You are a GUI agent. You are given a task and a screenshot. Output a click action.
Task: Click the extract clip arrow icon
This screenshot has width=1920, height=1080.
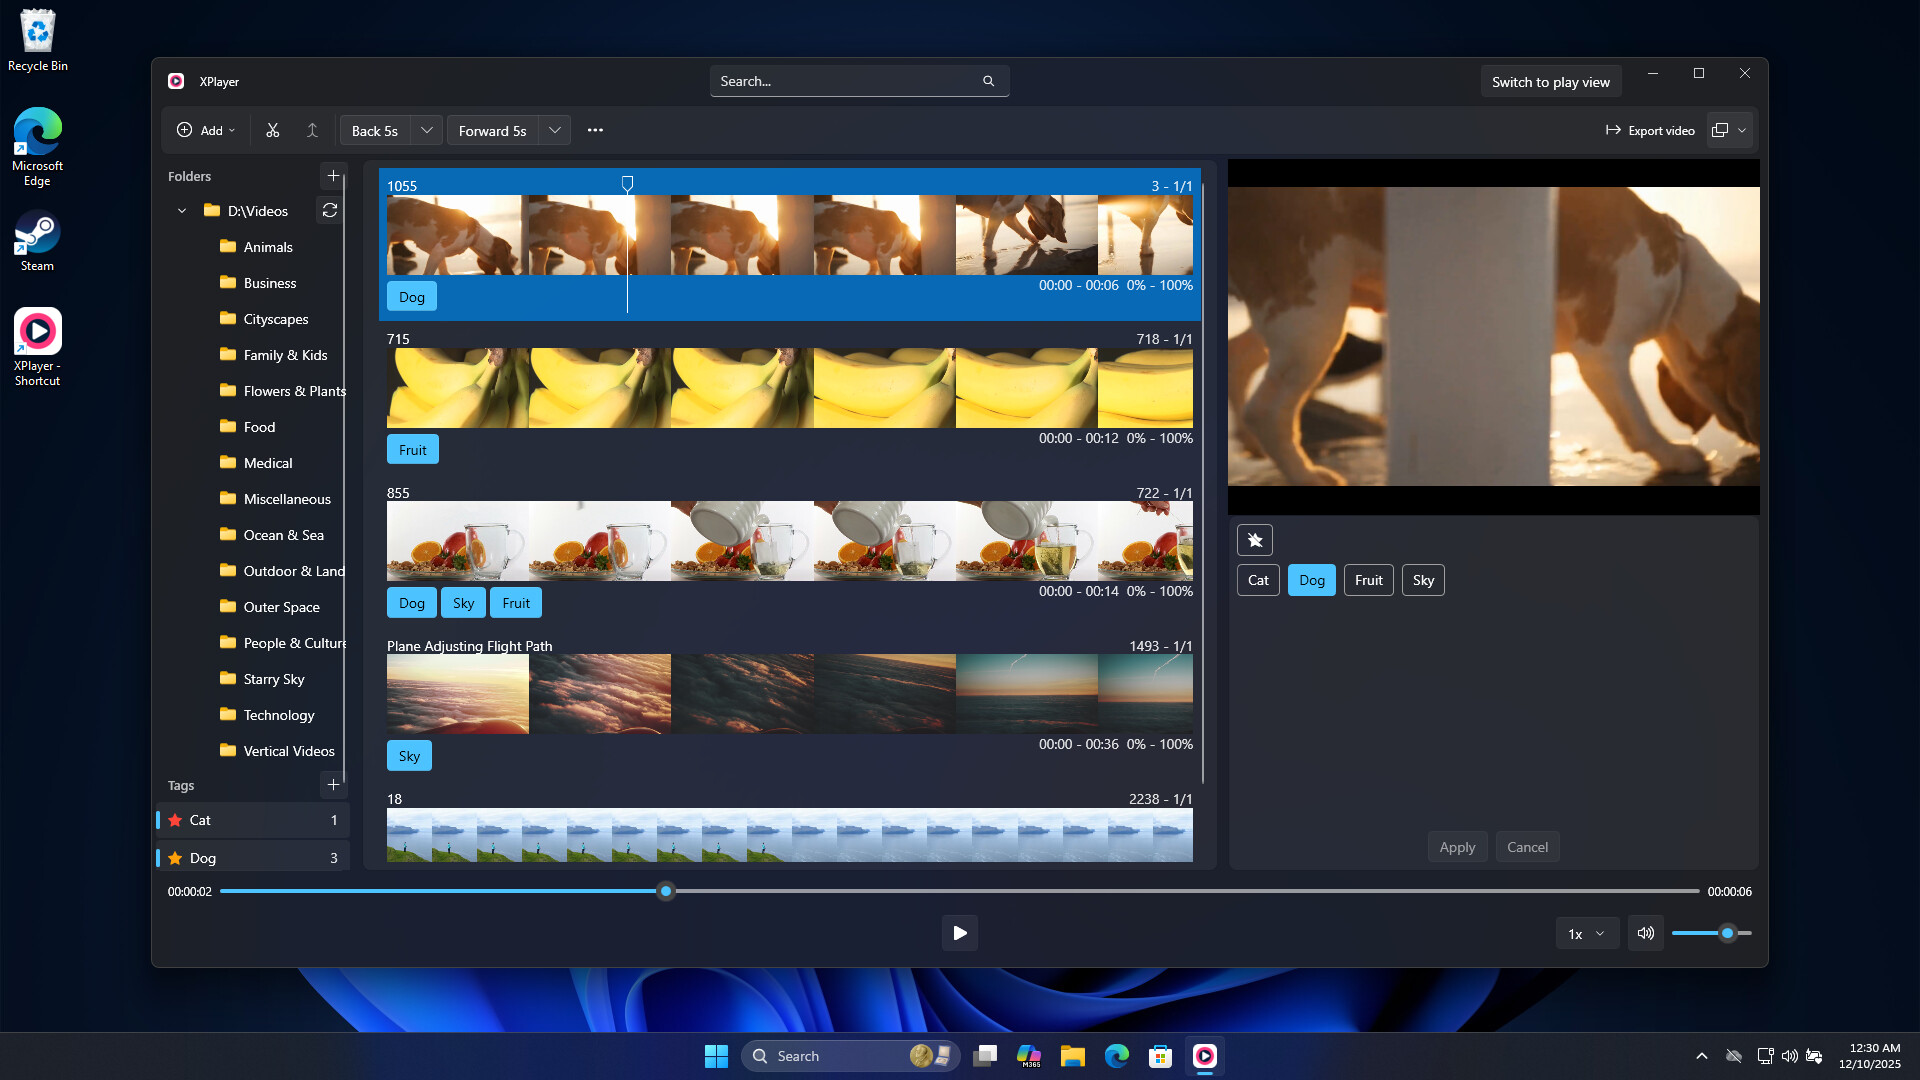tap(311, 130)
